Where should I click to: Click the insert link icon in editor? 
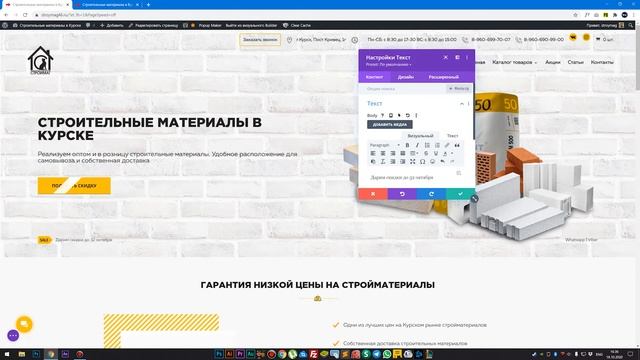coord(447,145)
